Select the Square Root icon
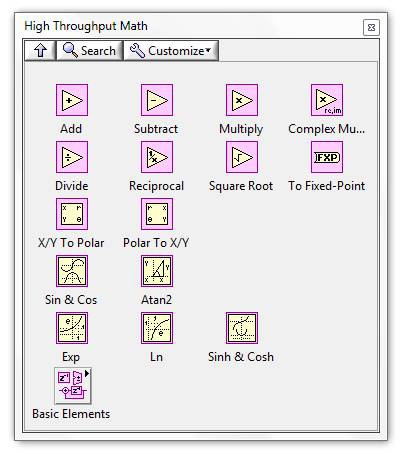Image resolution: width=401 pixels, height=452 pixels. point(242,157)
